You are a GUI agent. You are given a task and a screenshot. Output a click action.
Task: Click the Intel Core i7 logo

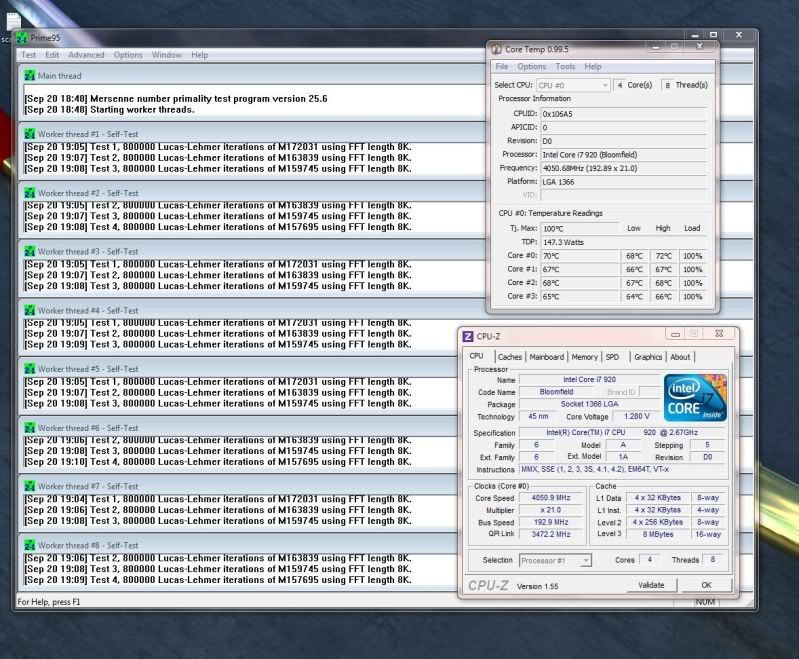coord(695,397)
